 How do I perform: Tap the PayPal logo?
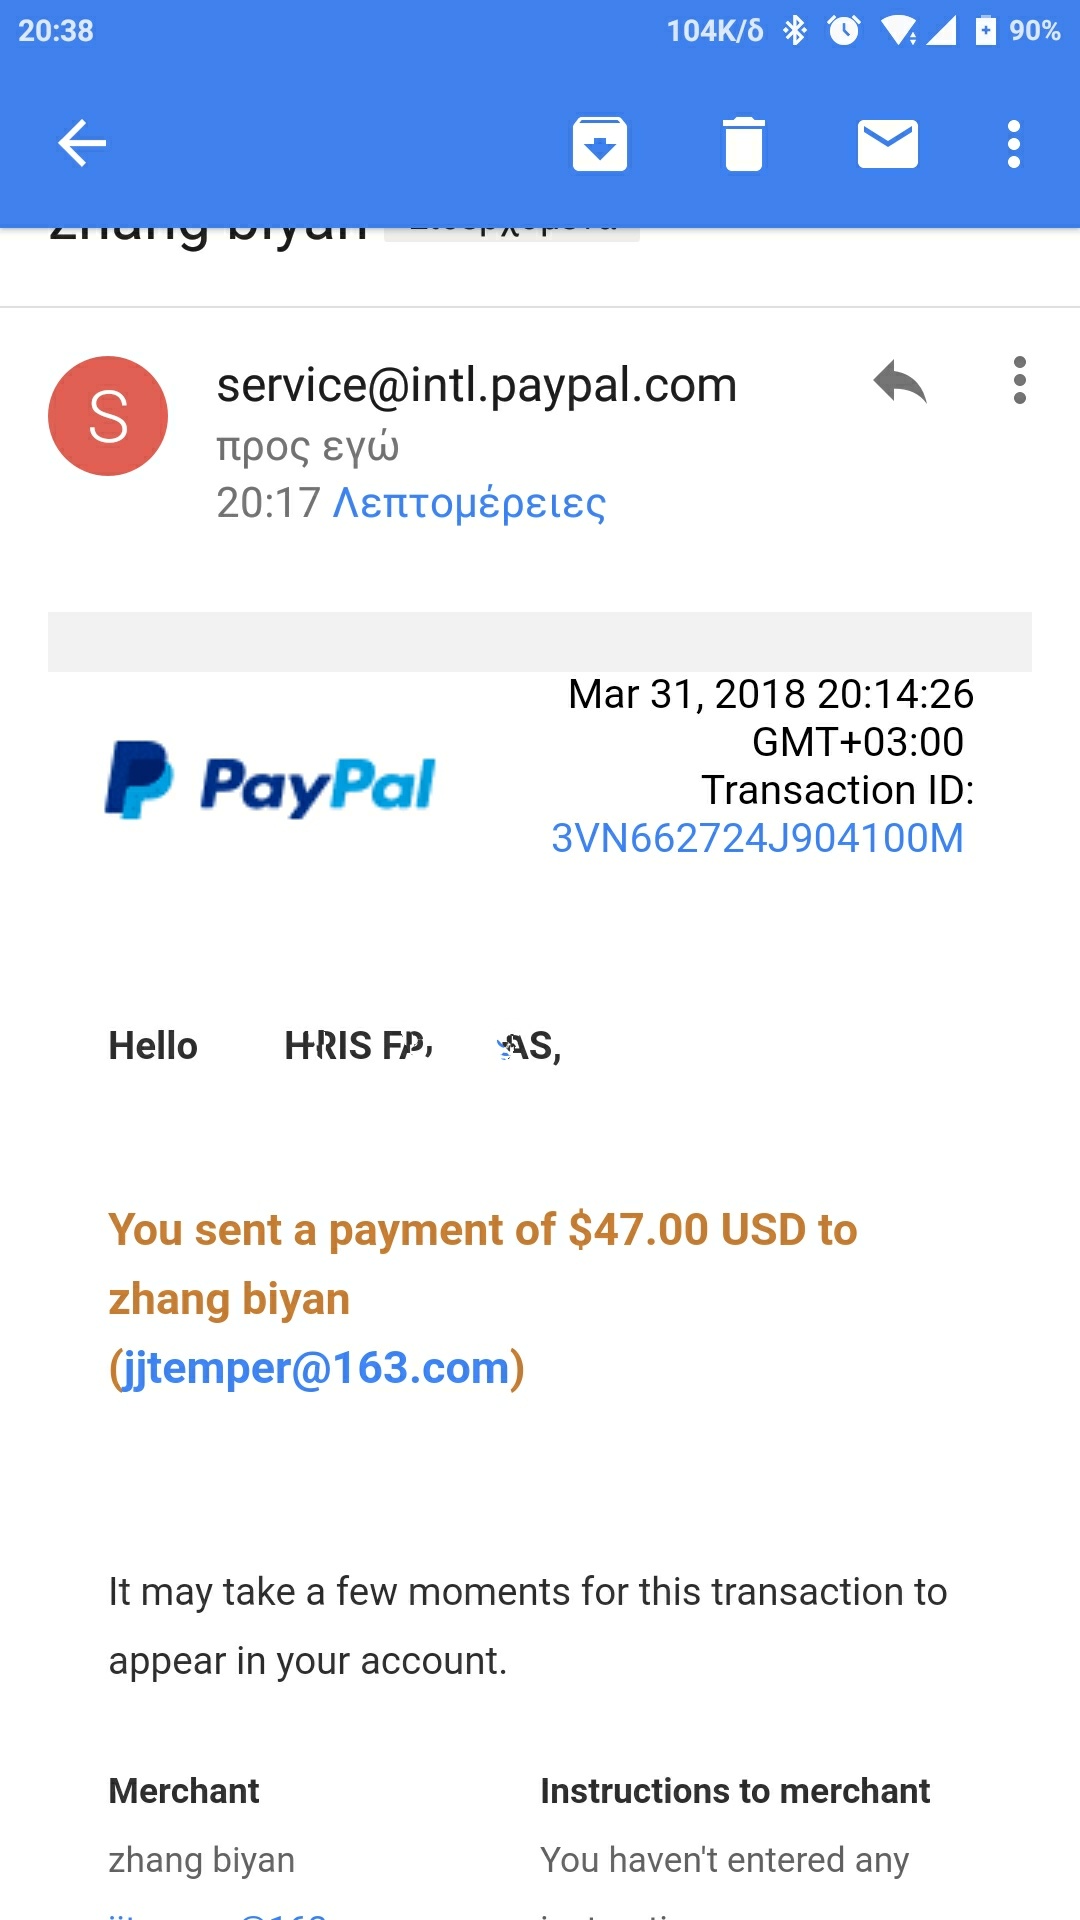pos(270,781)
